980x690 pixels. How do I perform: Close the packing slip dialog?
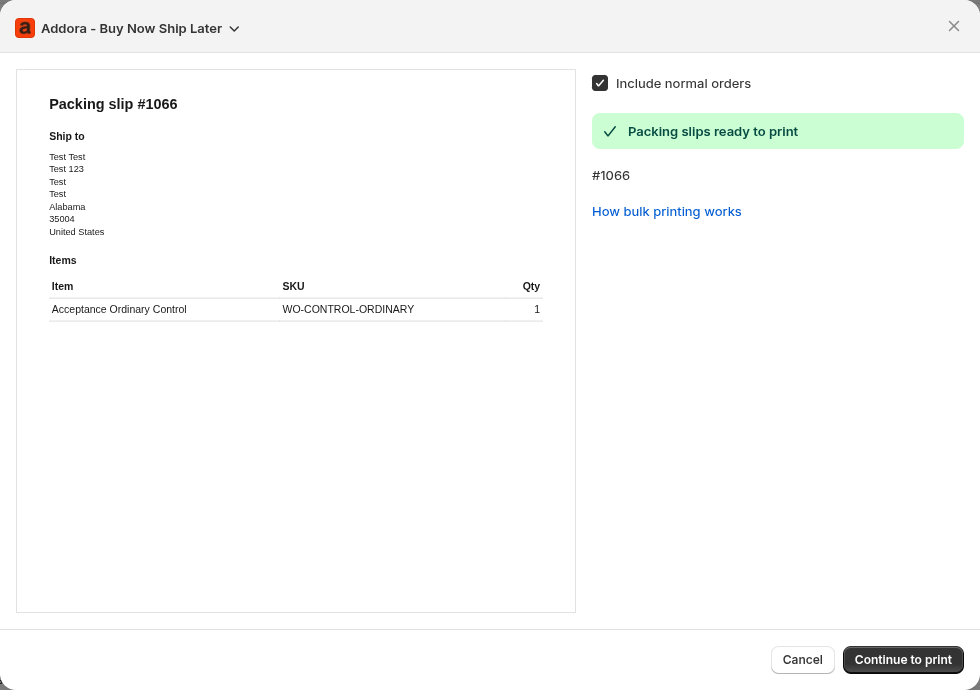(953, 26)
